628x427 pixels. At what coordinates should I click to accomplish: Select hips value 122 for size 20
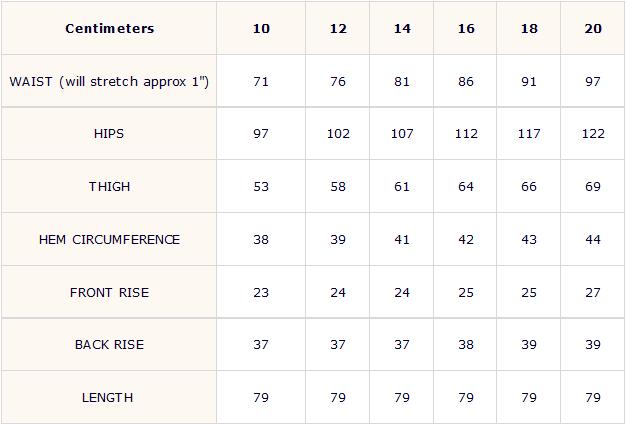click(x=593, y=134)
